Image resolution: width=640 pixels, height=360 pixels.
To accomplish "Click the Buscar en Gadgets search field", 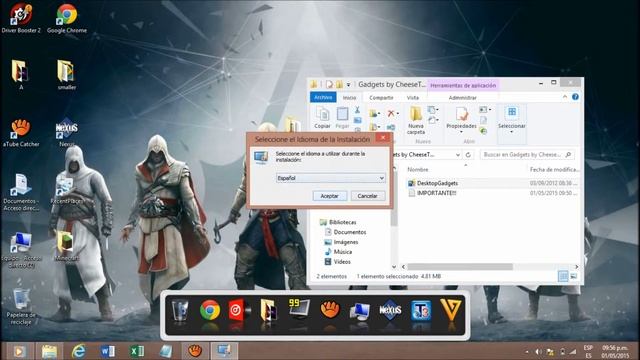I will click(x=527, y=155).
